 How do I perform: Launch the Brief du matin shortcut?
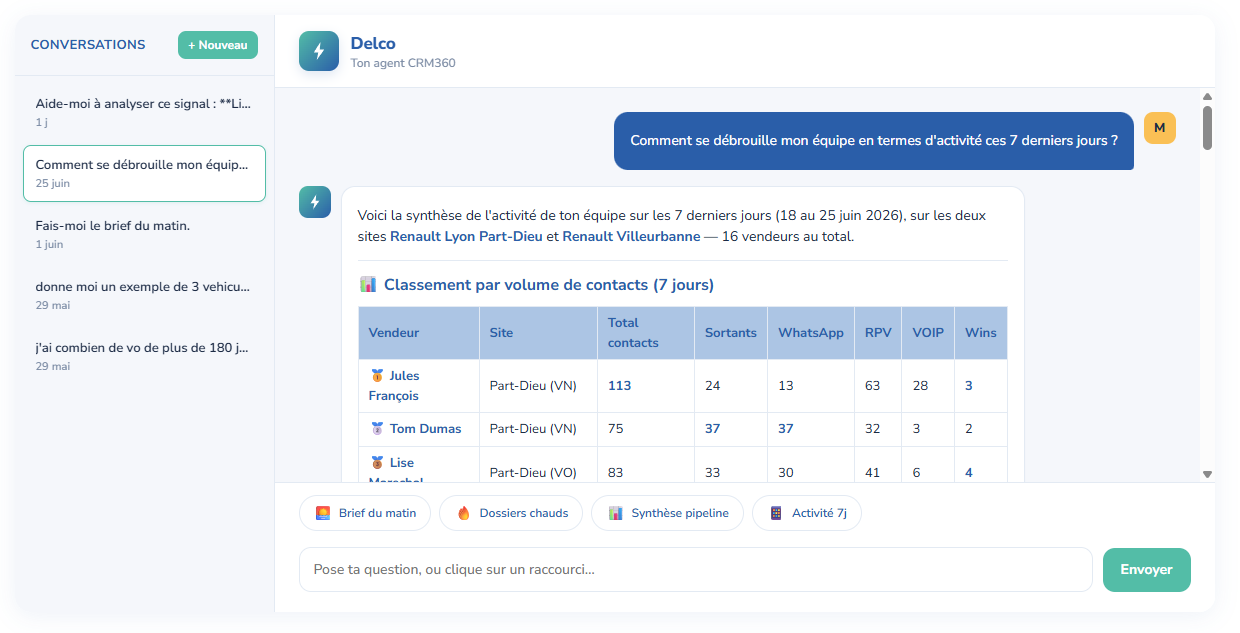tap(365, 513)
